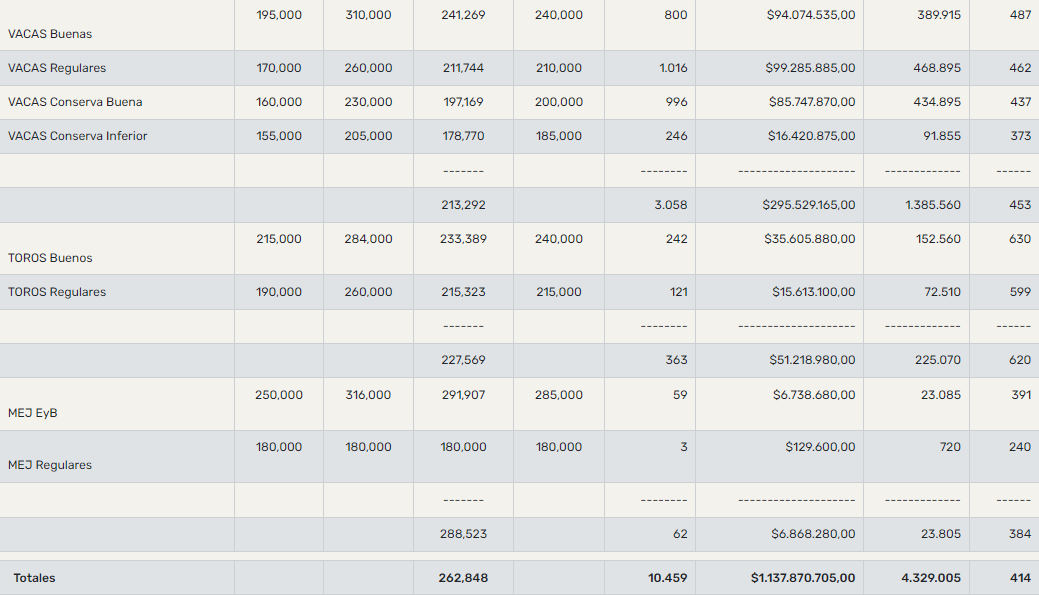Click the vacas subtotal $295.529.165,00
Image resolution: width=1039 pixels, height=595 pixels.
click(x=808, y=205)
